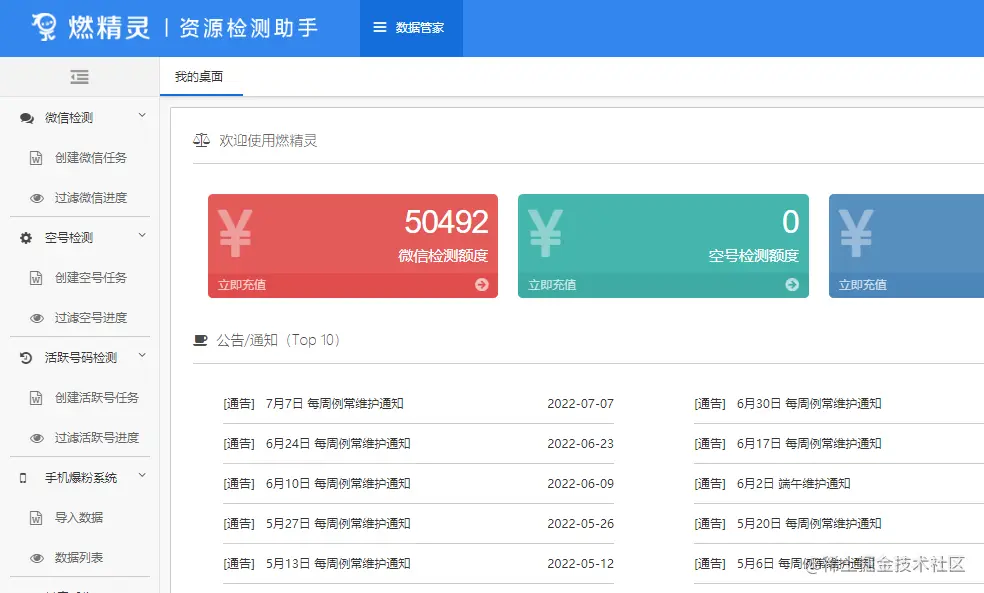Screen dimensions: 984x593
Task: Open the 6月2日 端午维护通知 notice
Action: (793, 484)
